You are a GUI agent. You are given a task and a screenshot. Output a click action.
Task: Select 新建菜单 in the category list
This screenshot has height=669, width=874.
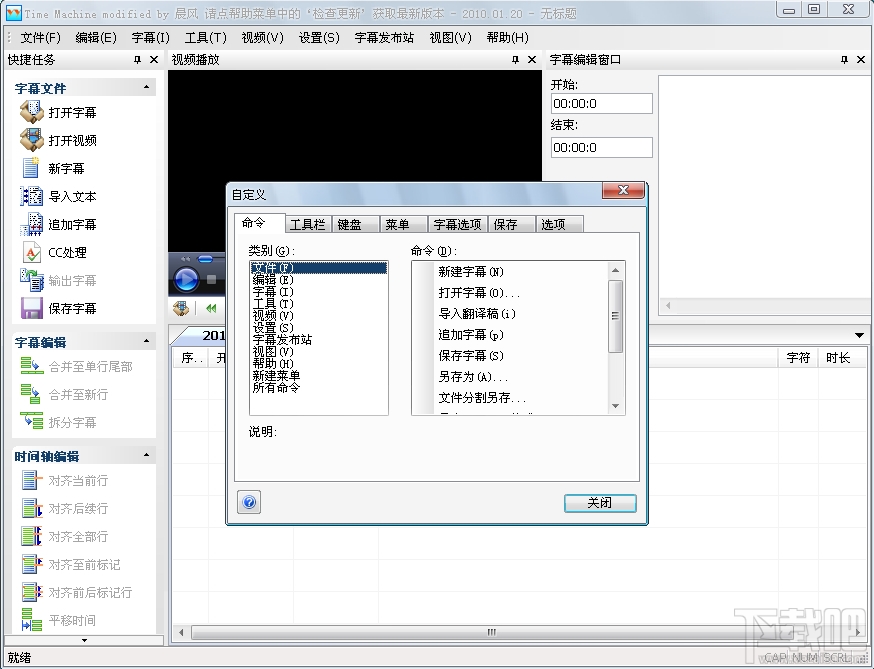[319, 375]
